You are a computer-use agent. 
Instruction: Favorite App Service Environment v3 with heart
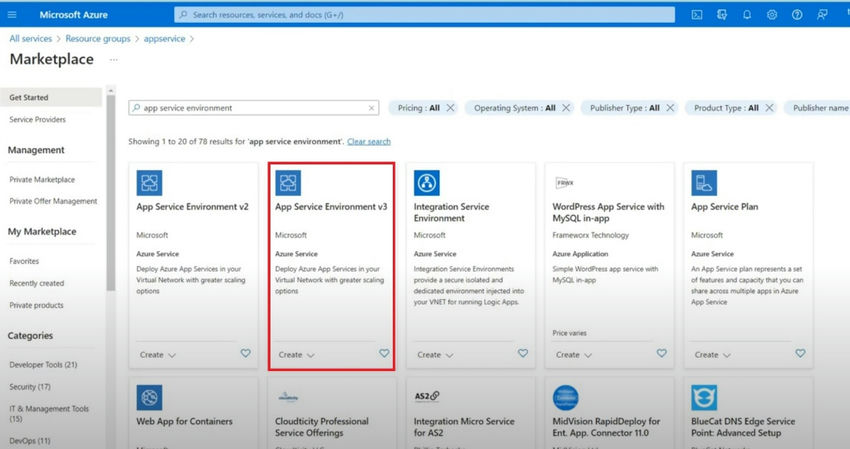384,353
